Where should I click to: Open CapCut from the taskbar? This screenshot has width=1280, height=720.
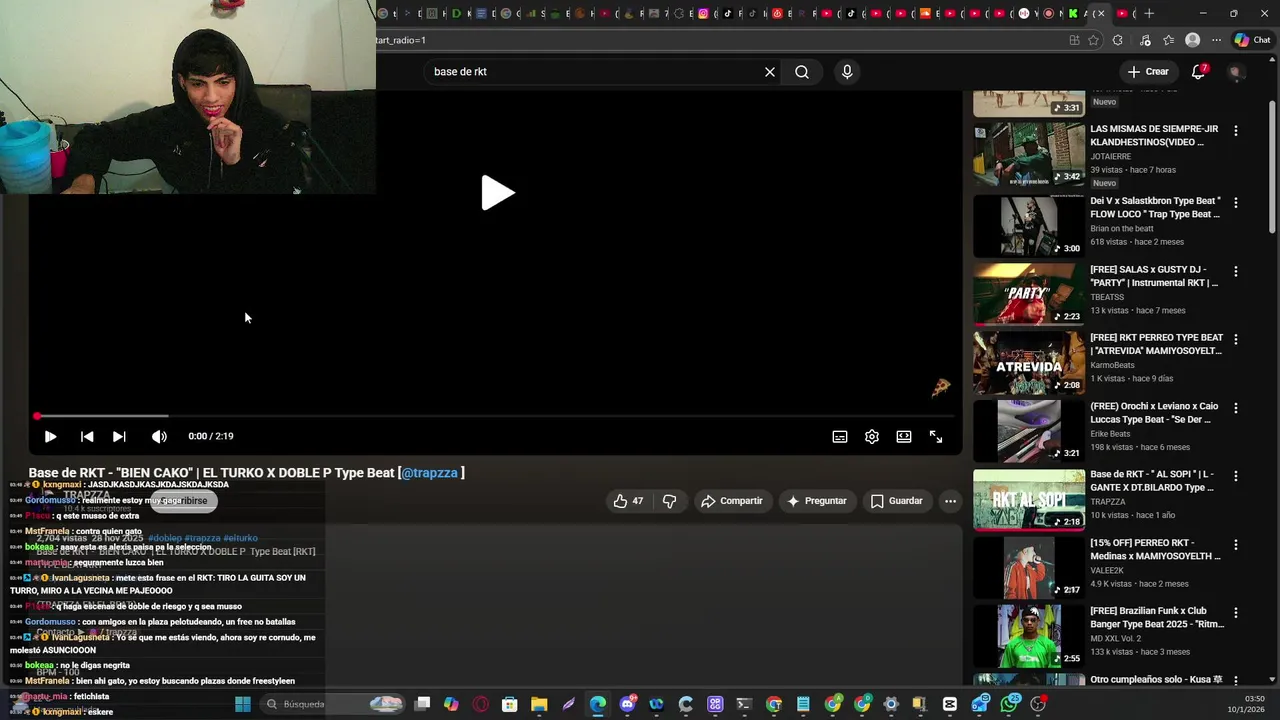coord(950,704)
